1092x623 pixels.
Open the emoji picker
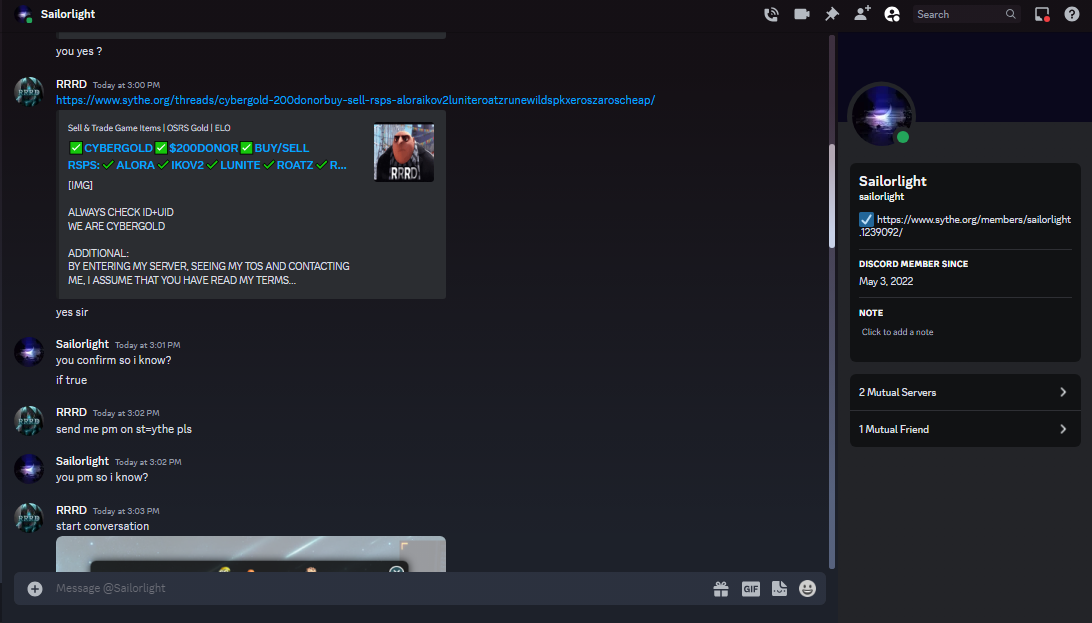(x=807, y=589)
